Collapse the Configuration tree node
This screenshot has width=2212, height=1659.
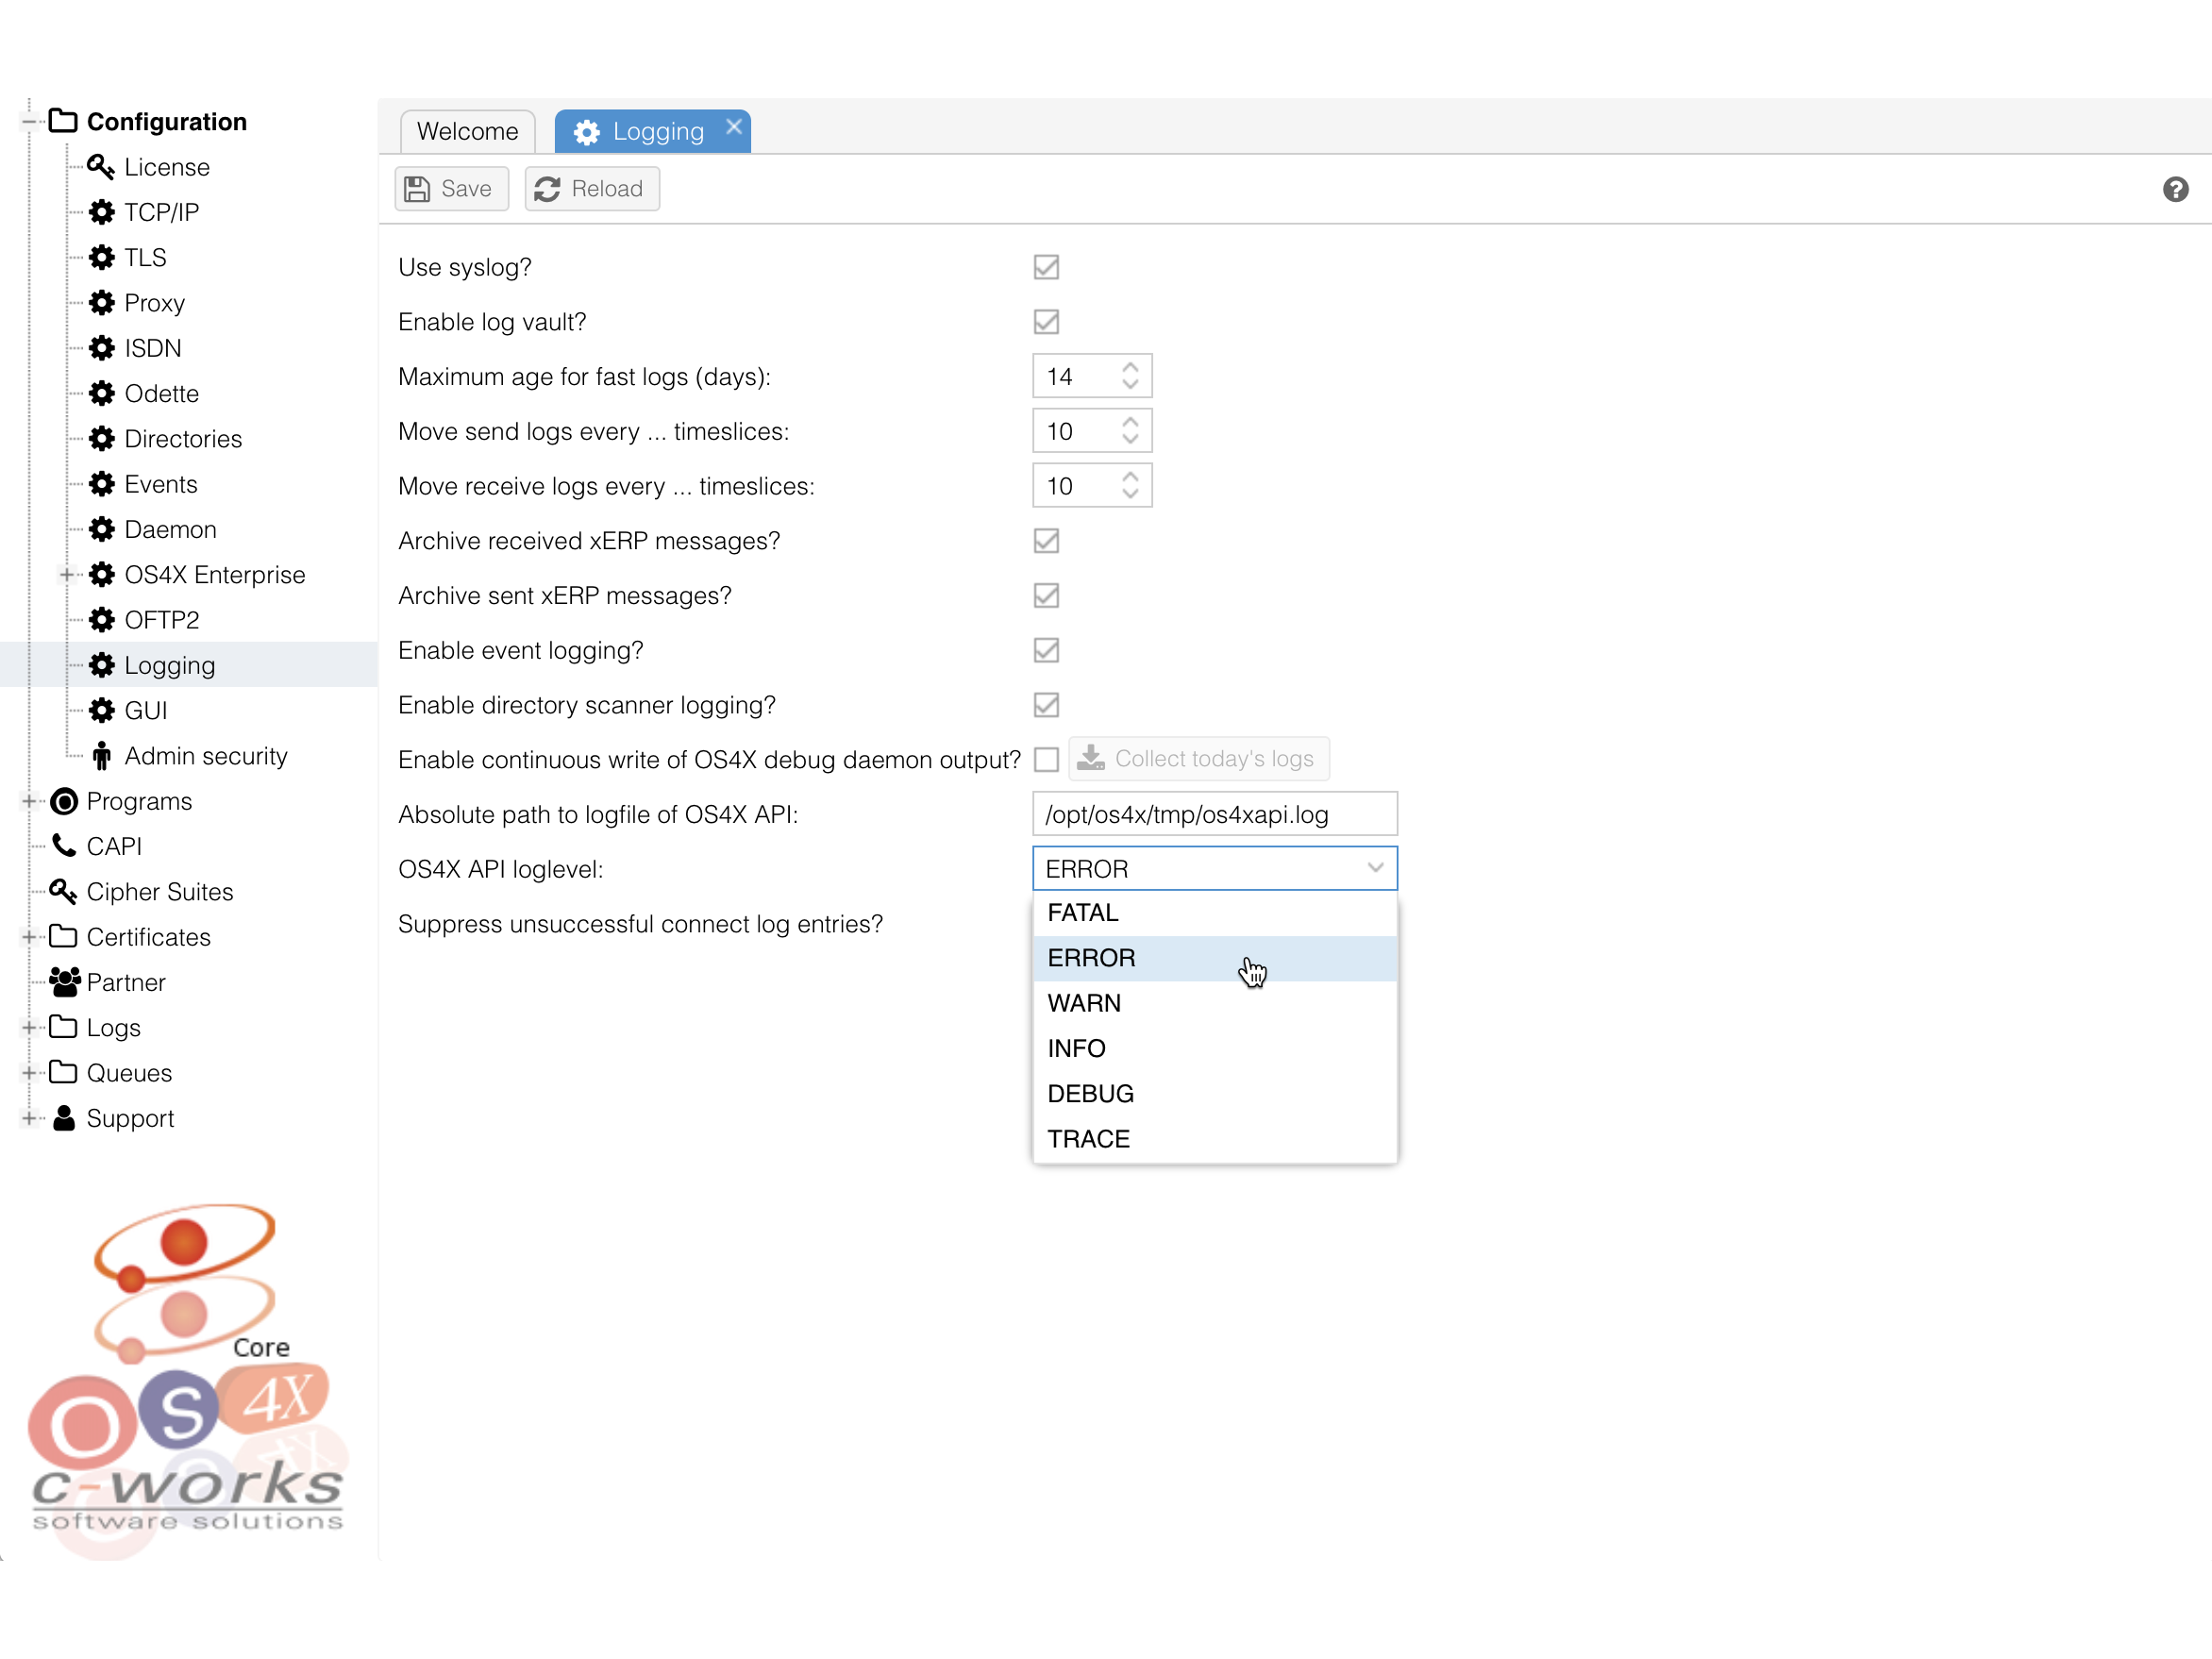[29, 121]
